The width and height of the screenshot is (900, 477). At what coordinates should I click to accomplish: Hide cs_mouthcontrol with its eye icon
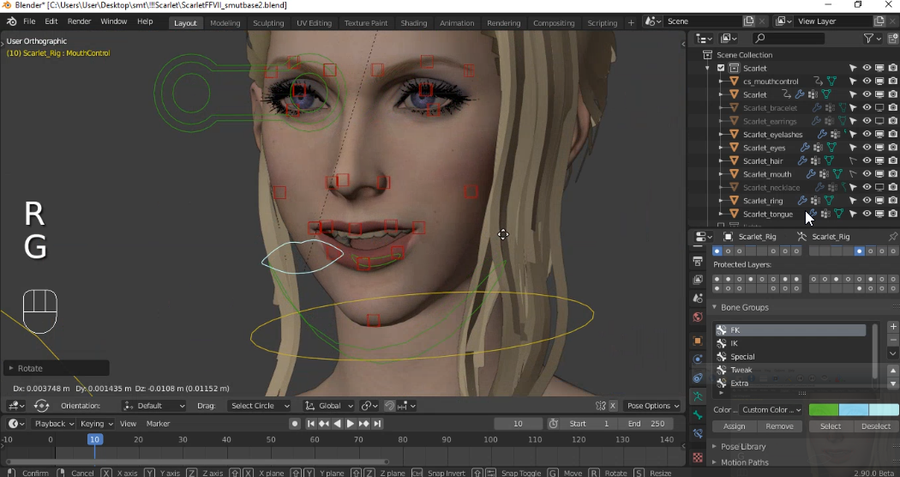[866, 81]
